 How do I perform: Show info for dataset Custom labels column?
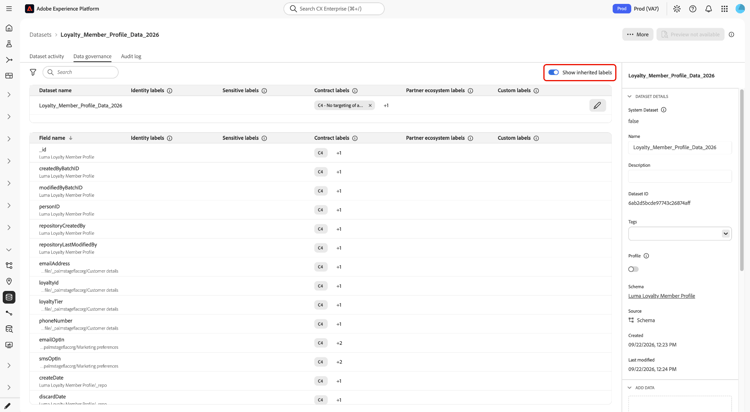[536, 90]
